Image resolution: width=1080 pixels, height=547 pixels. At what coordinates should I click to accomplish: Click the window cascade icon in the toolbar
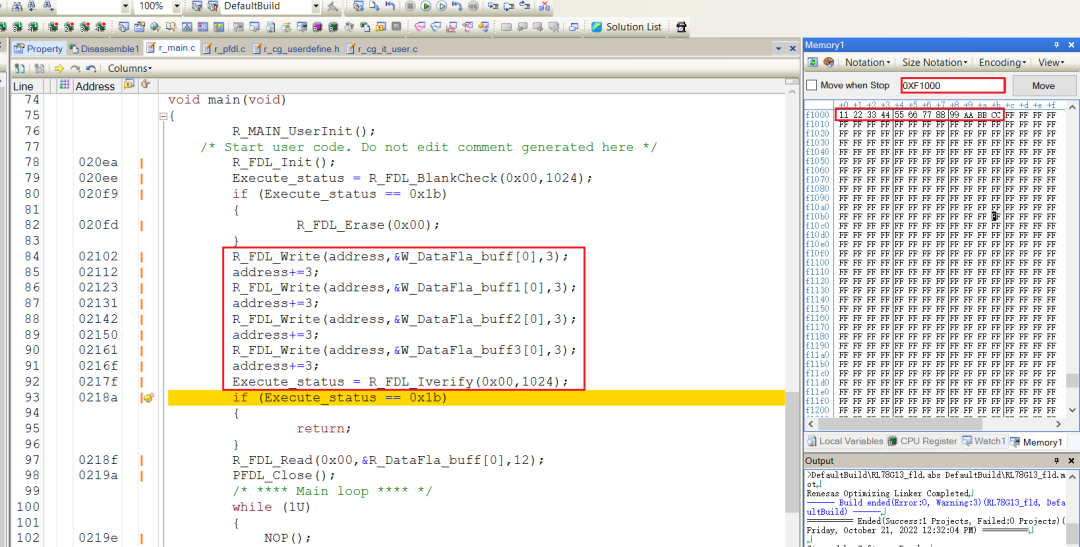click(573, 27)
